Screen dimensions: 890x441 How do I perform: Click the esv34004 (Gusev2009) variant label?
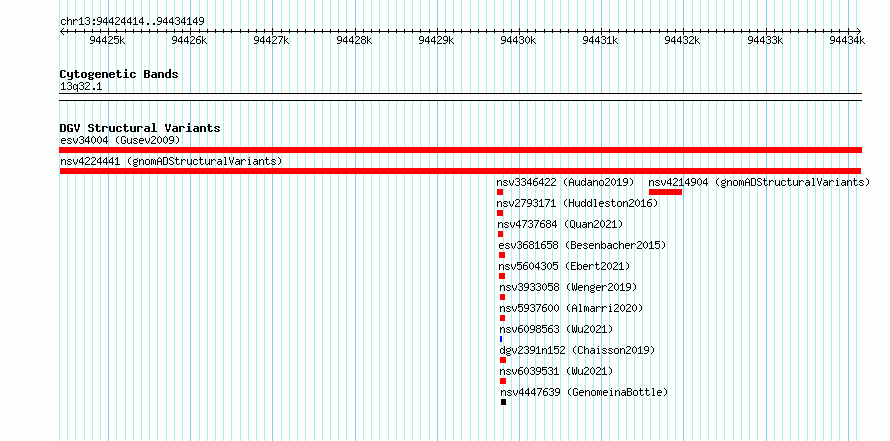tap(120, 140)
